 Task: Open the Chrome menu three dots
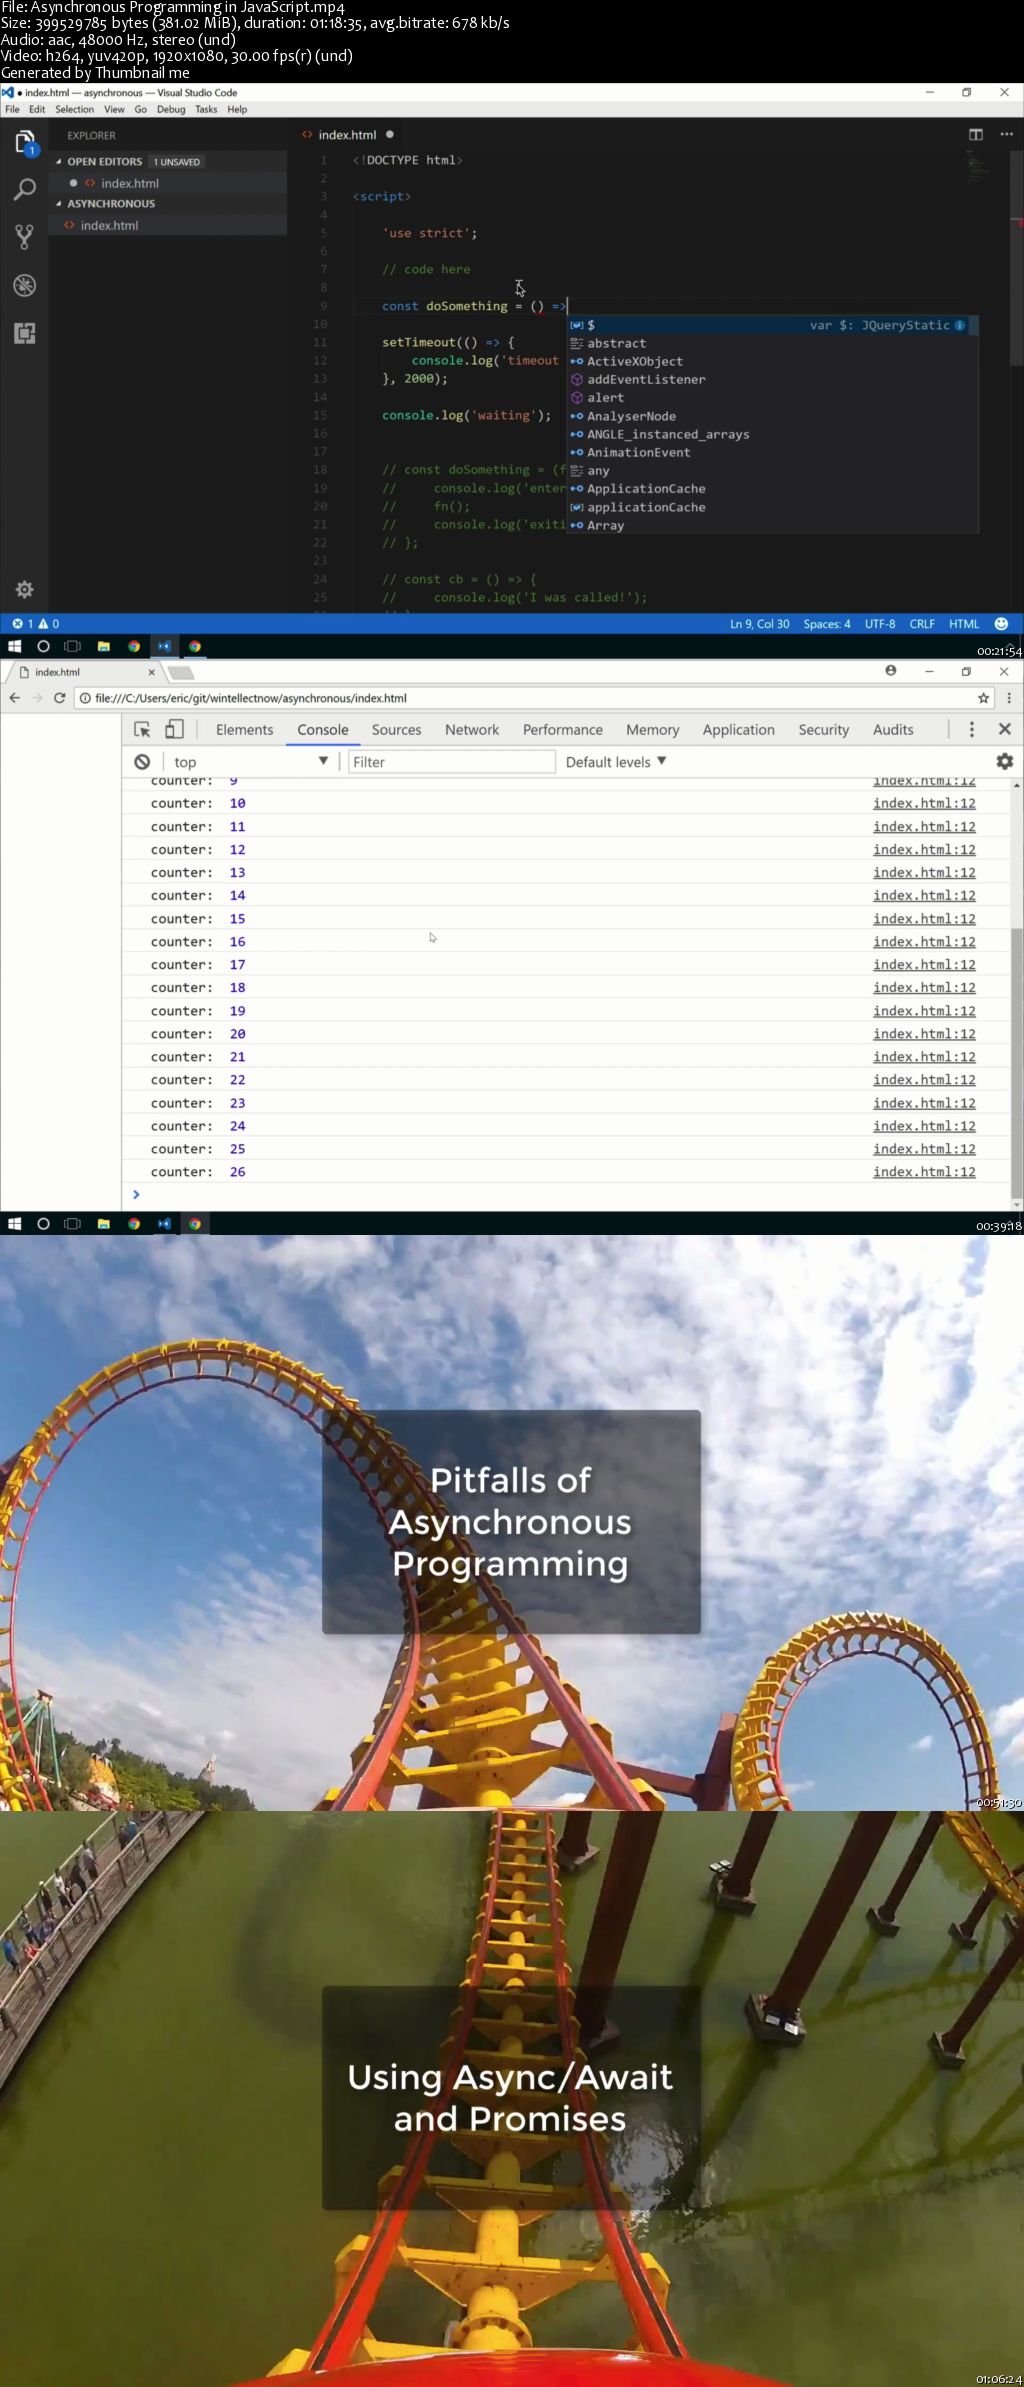[x=1008, y=698]
